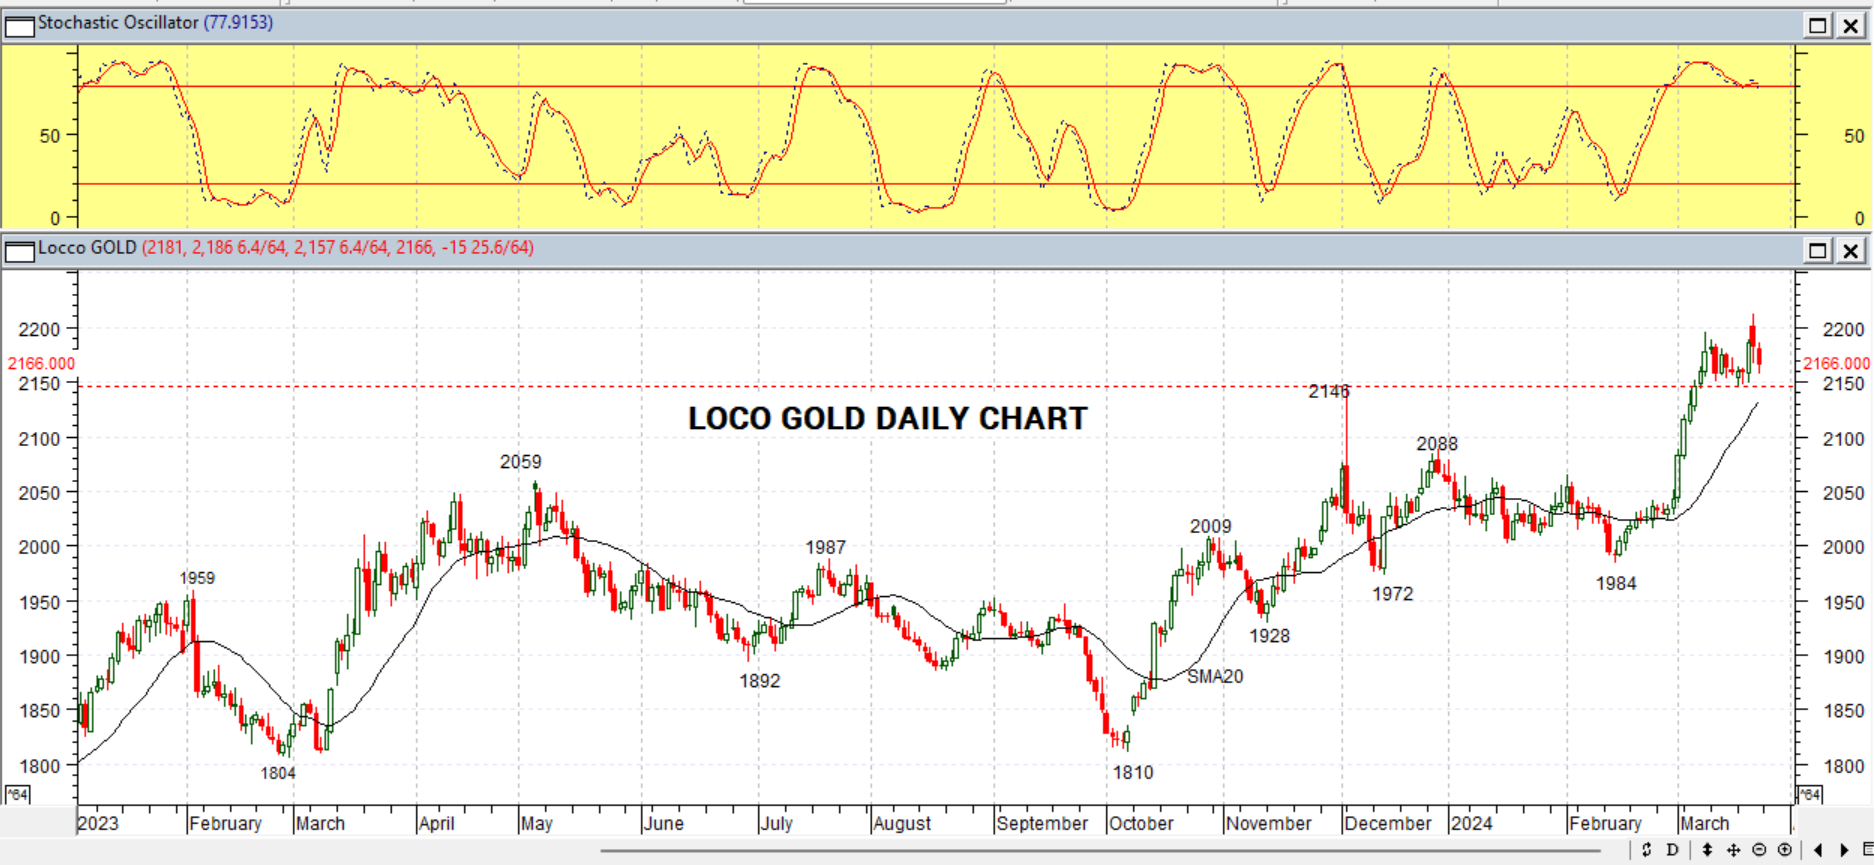Image resolution: width=1875 pixels, height=865 pixels.
Task: Click the 2088 high annotation
Action: 1437,444
